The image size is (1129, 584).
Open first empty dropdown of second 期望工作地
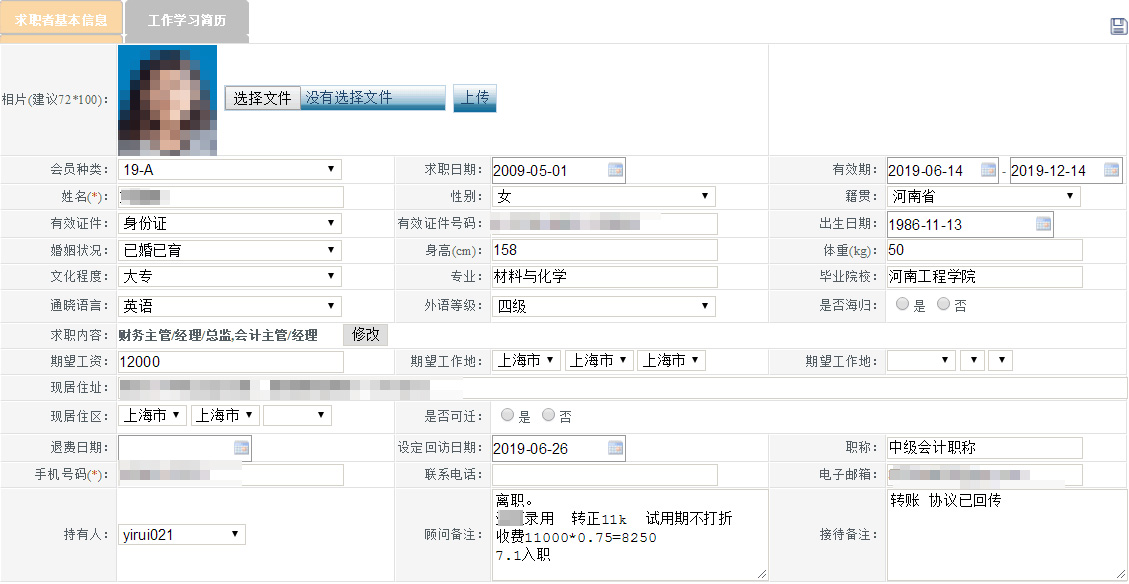pyautogui.click(x=922, y=361)
